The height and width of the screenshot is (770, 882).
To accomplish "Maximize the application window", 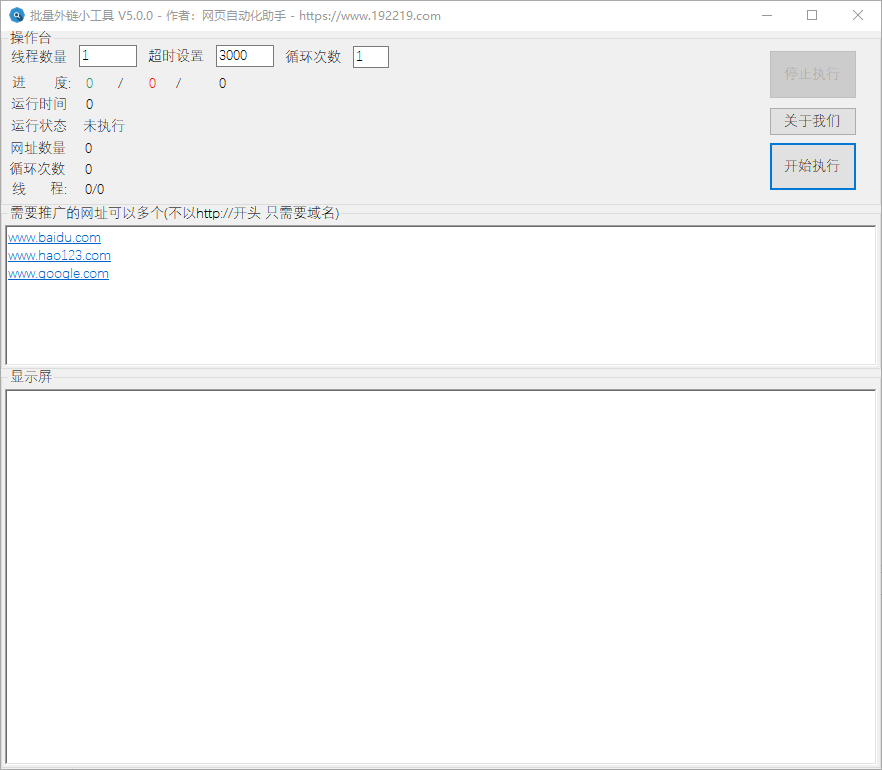I will coord(812,15).
